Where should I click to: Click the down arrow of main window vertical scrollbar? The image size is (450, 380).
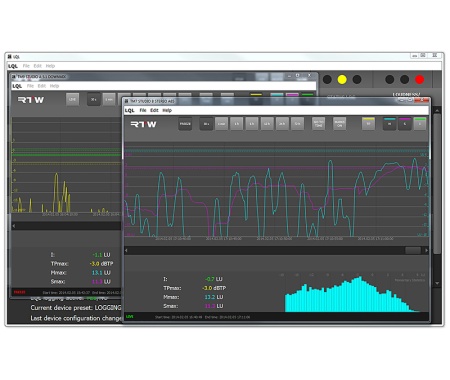point(437,283)
